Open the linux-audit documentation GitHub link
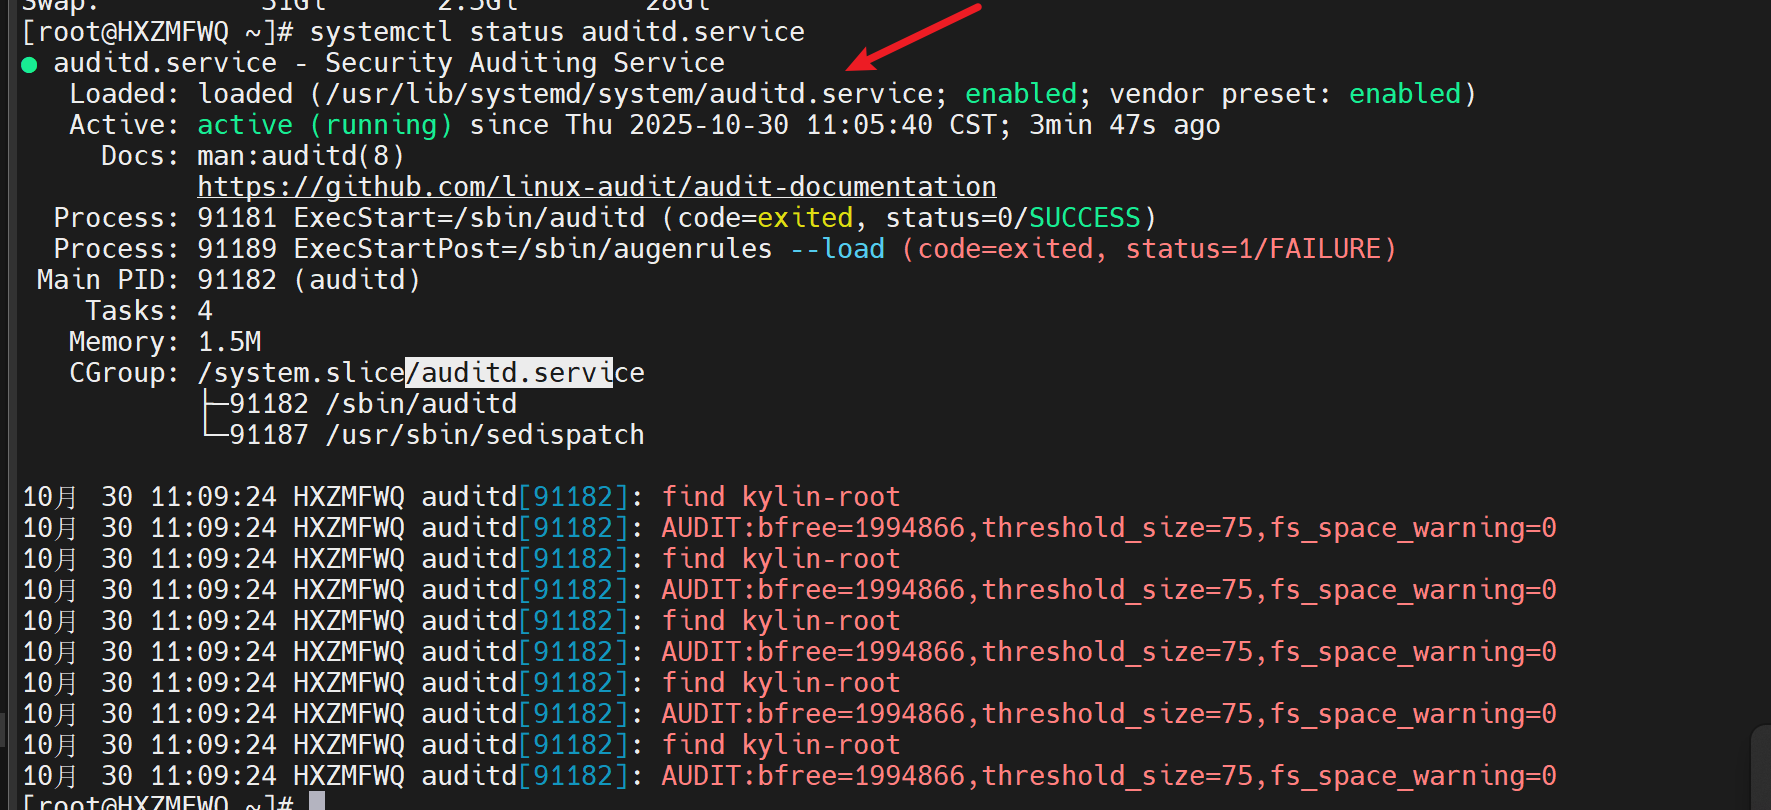Image resolution: width=1771 pixels, height=810 pixels. click(x=597, y=187)
